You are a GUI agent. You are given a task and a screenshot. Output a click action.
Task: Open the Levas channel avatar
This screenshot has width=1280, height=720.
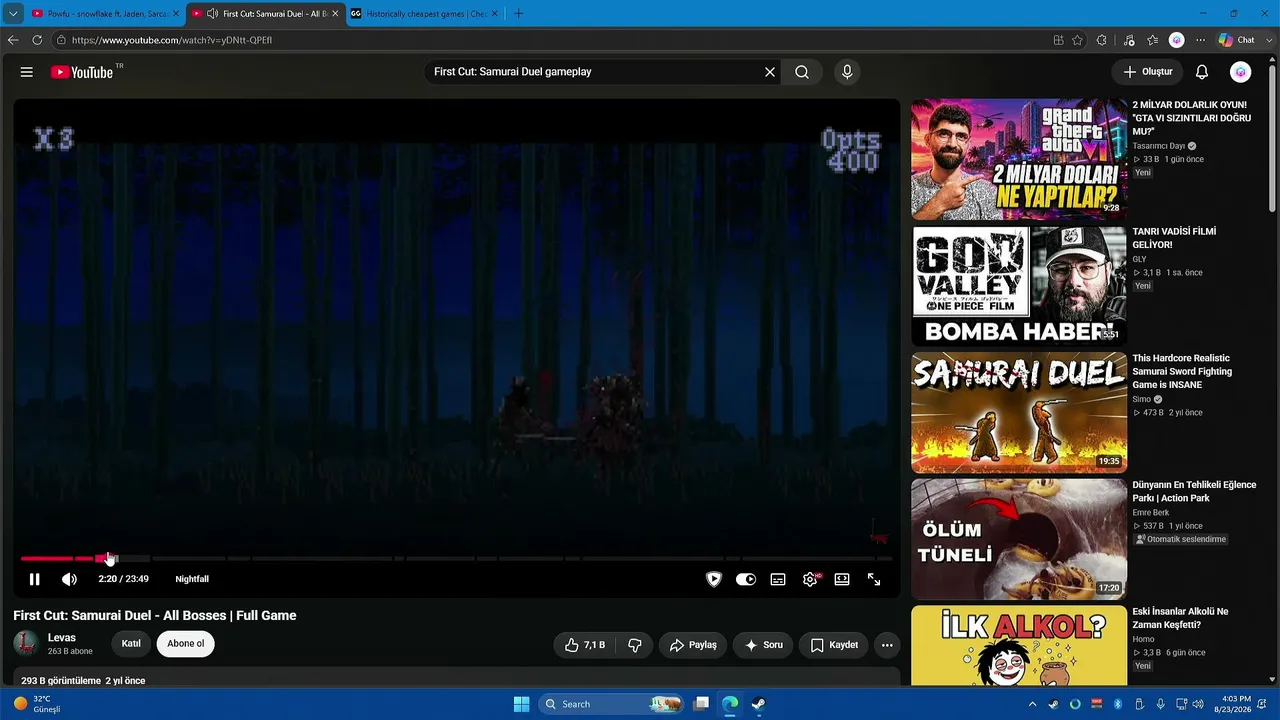pyautogui.click(x=26, y=643)
